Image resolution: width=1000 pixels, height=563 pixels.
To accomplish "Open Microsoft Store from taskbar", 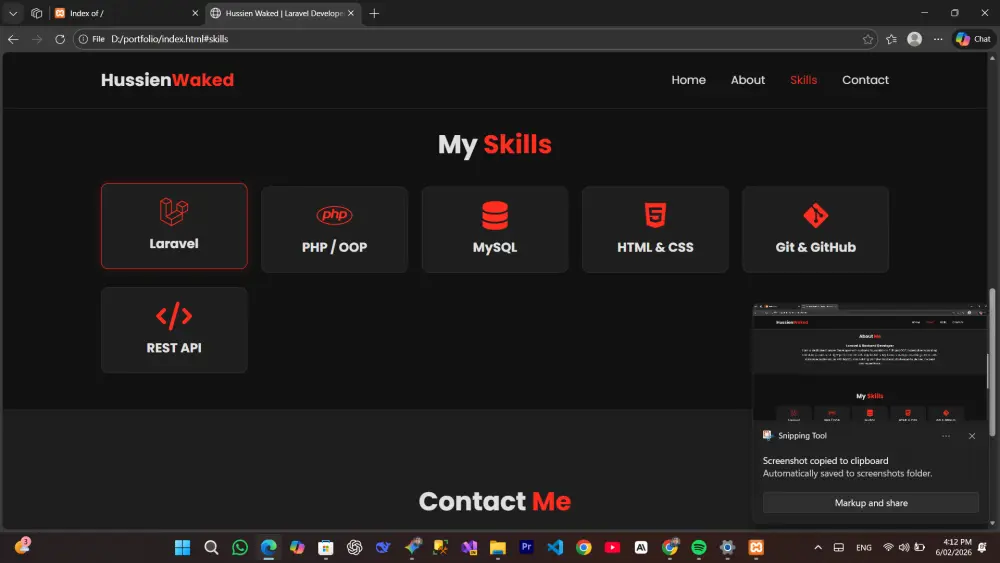I will tap(326, 547).
